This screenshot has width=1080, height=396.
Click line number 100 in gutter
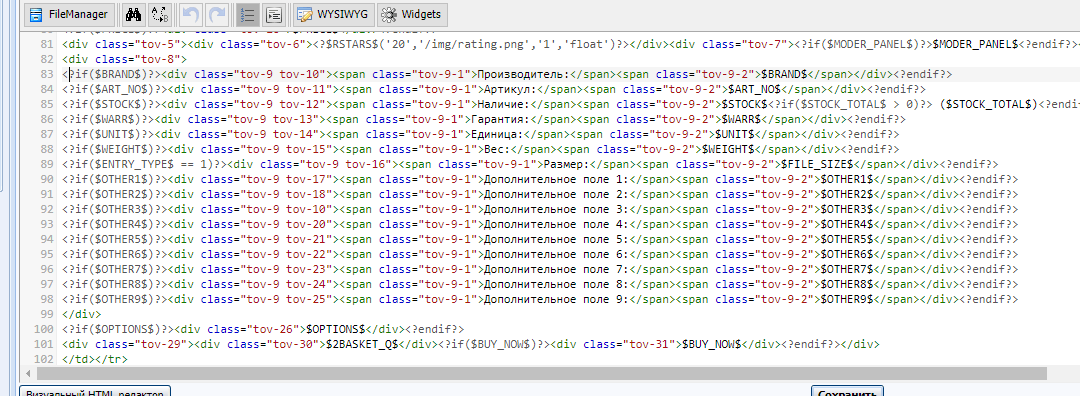tap(43, 329)
